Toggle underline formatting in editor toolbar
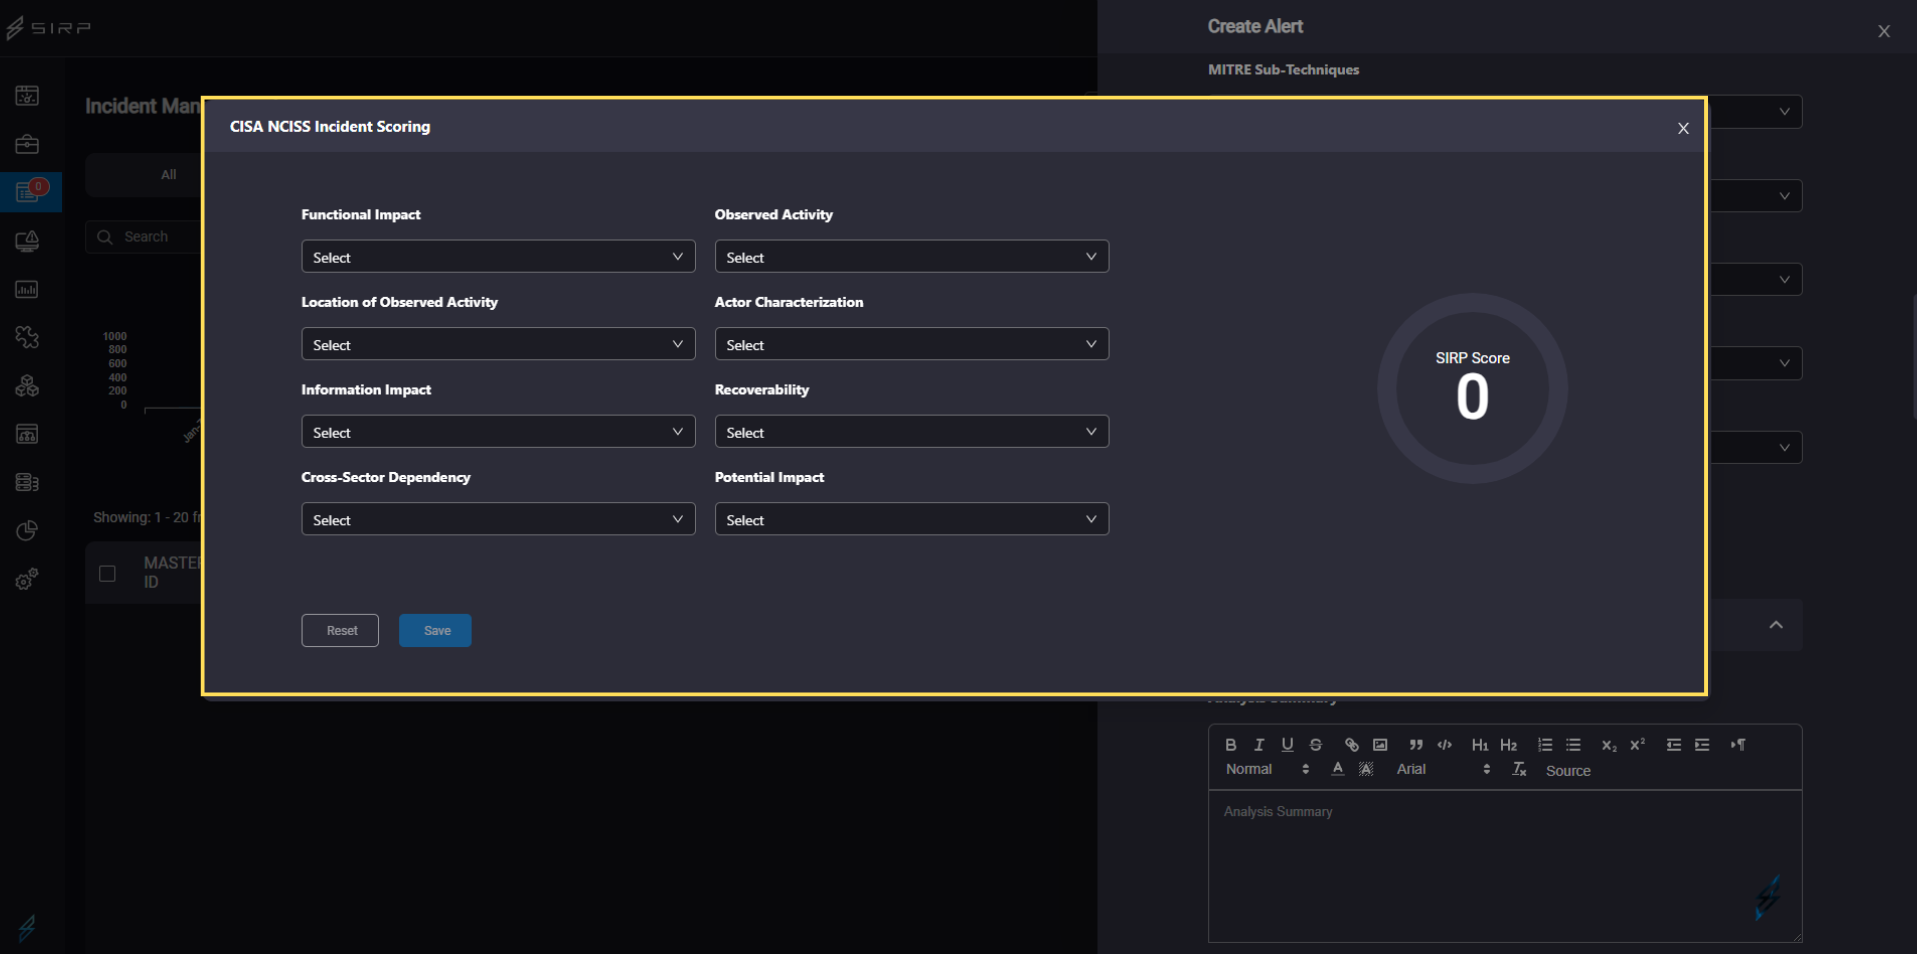The width and height of the screenshot is (1917, 954). (1287, 745)
